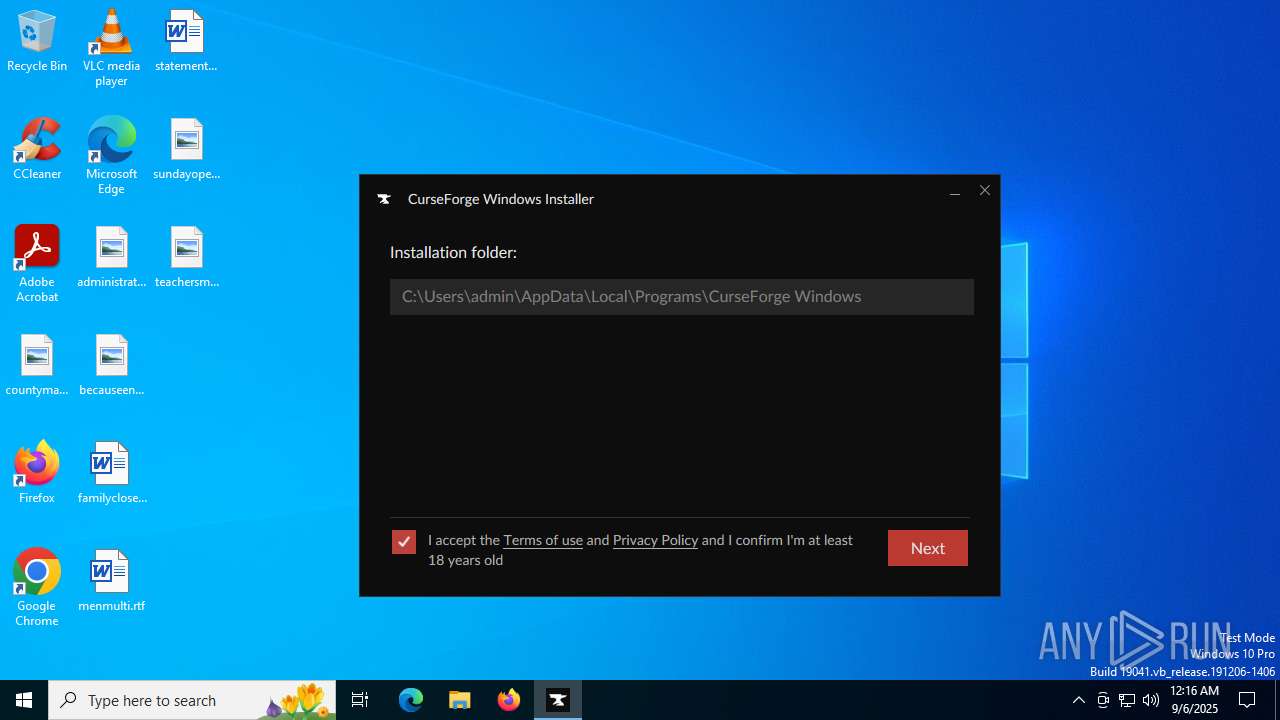Open the Privacy Policy link

coord(655,540)
